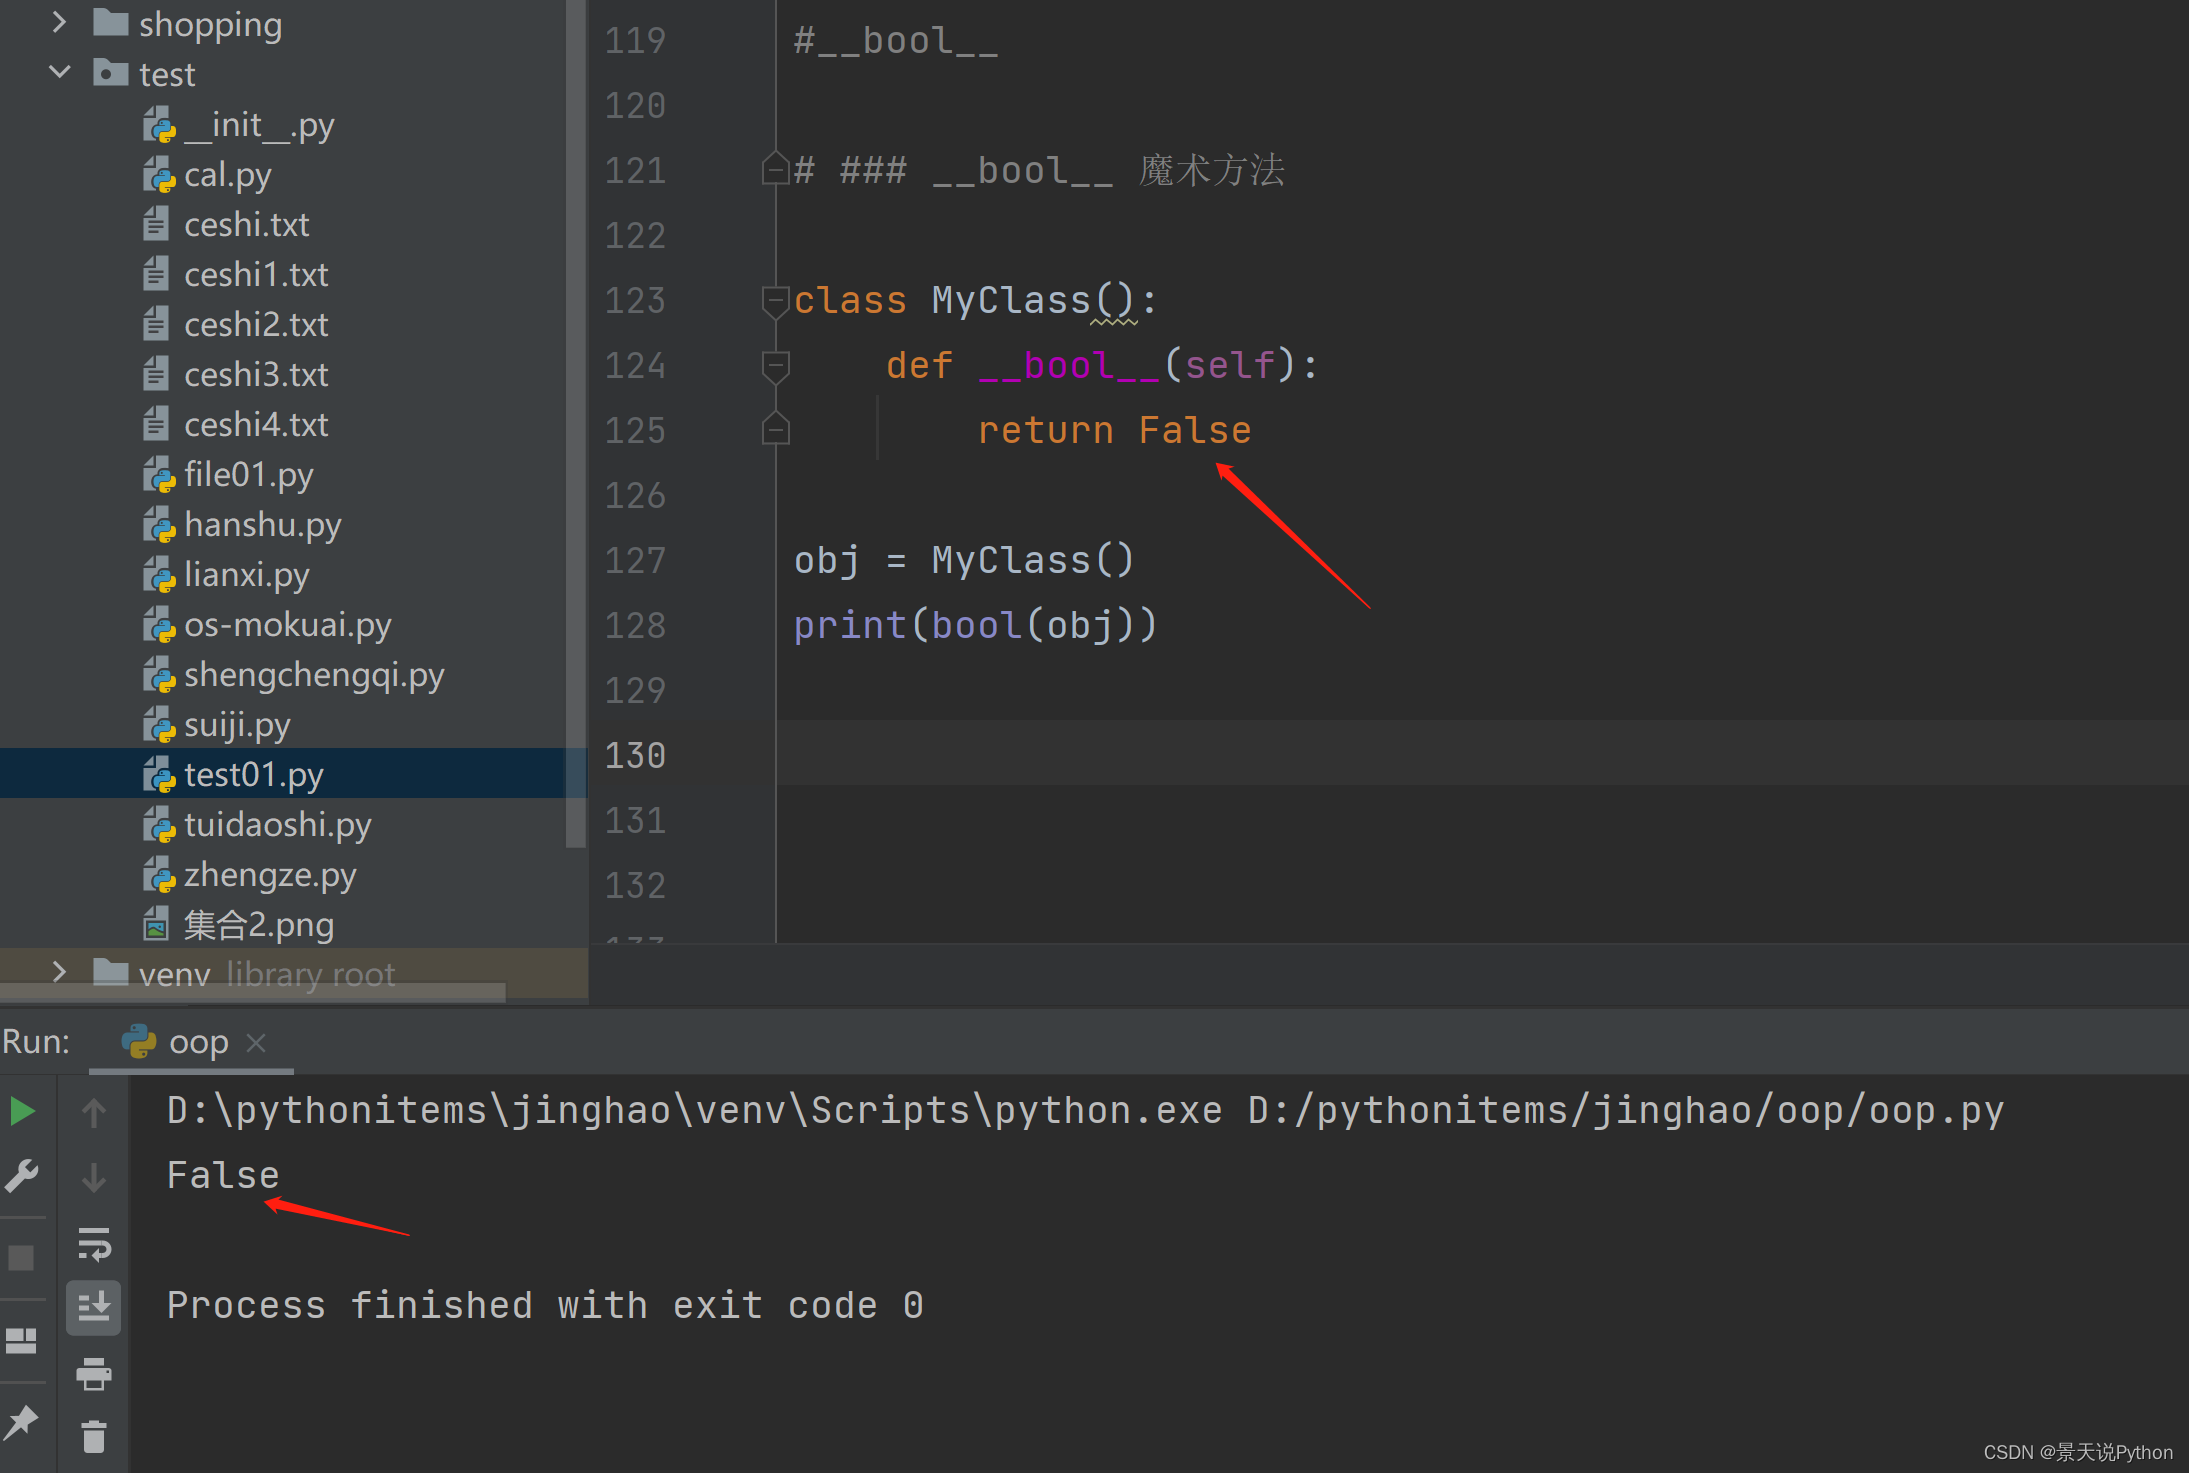Click fold end marker at line 125
The width and height of the screenshot is (2189, 1473).
coord(775,429)
